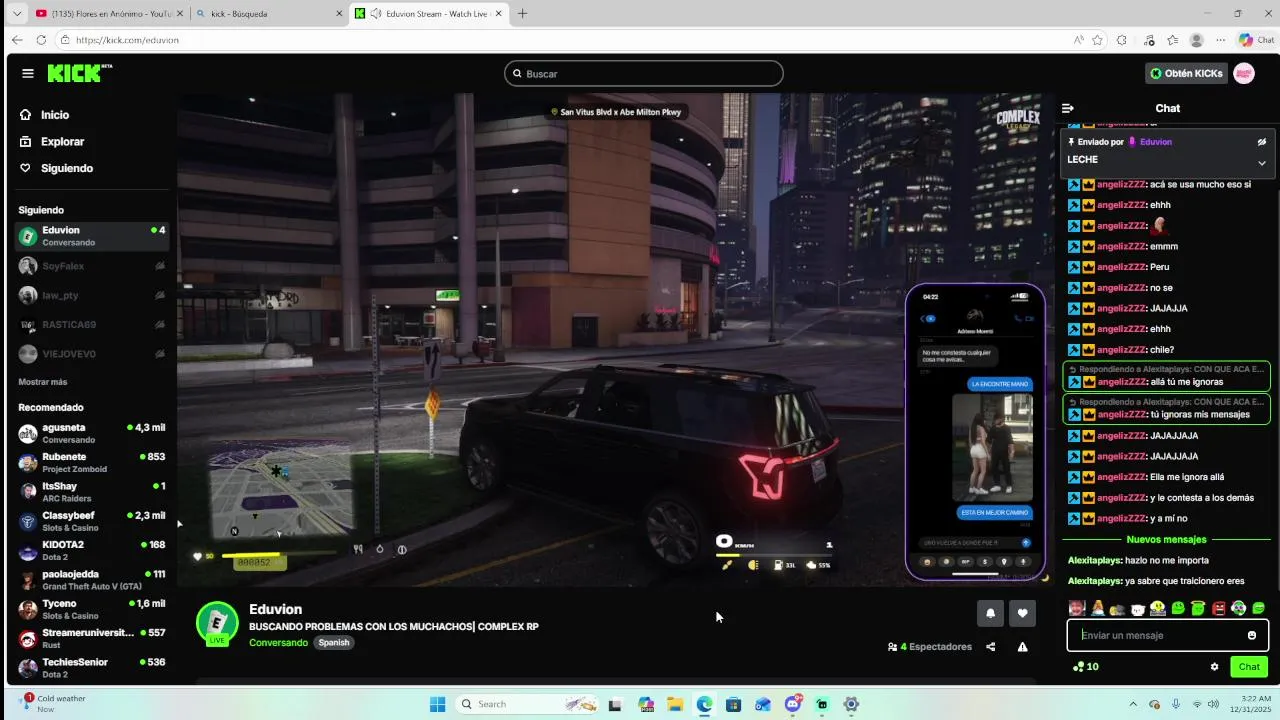The height and width of the screenshot is (720, 1280).
Task: Insert the green halo emote
Action: click(1198, 608)
